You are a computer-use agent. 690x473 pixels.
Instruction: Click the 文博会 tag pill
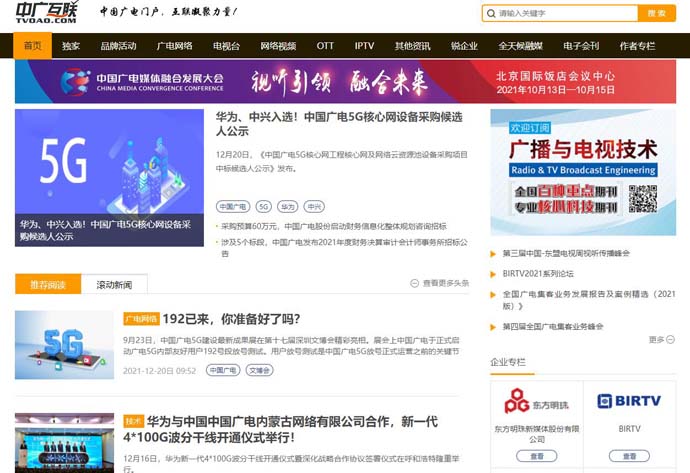click(259, 370)
